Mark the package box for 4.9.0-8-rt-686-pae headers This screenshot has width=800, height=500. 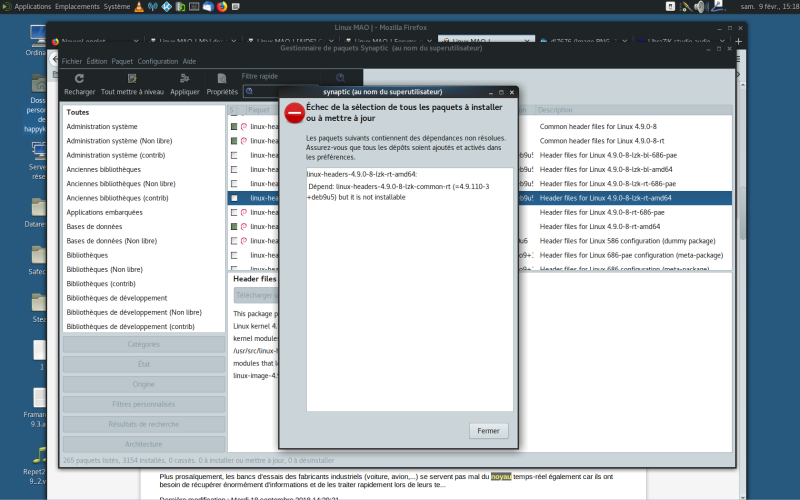tap(234, 212)
